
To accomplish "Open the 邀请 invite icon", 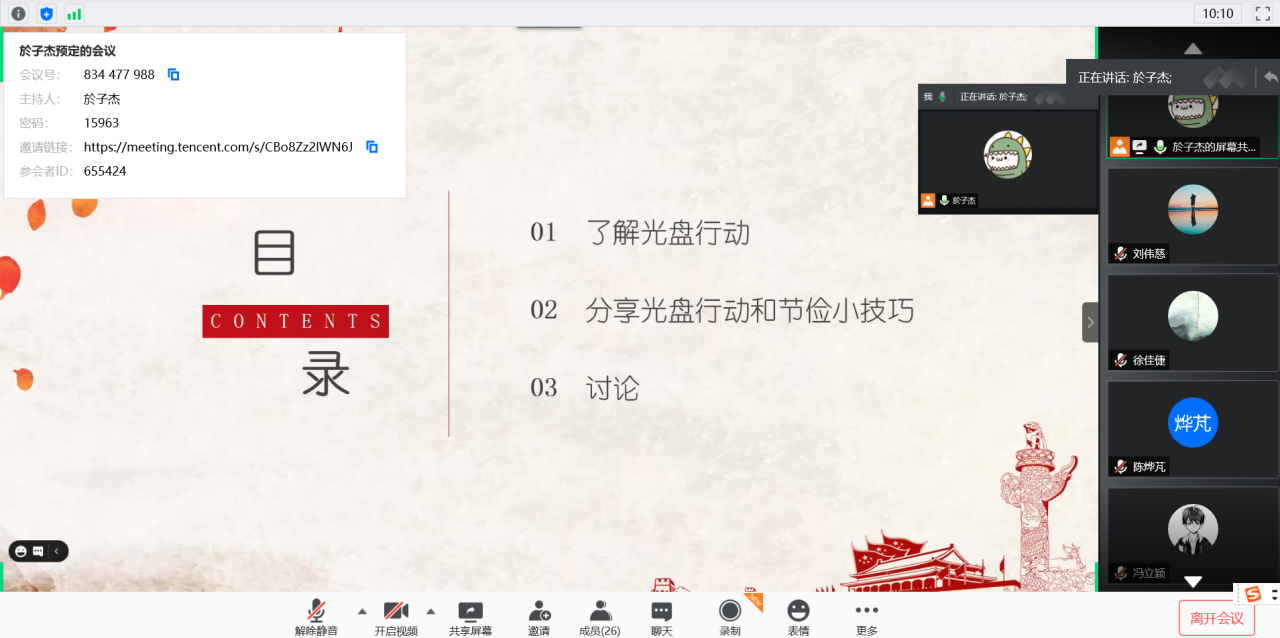I will pyautogui.click(x=539, y=617).
